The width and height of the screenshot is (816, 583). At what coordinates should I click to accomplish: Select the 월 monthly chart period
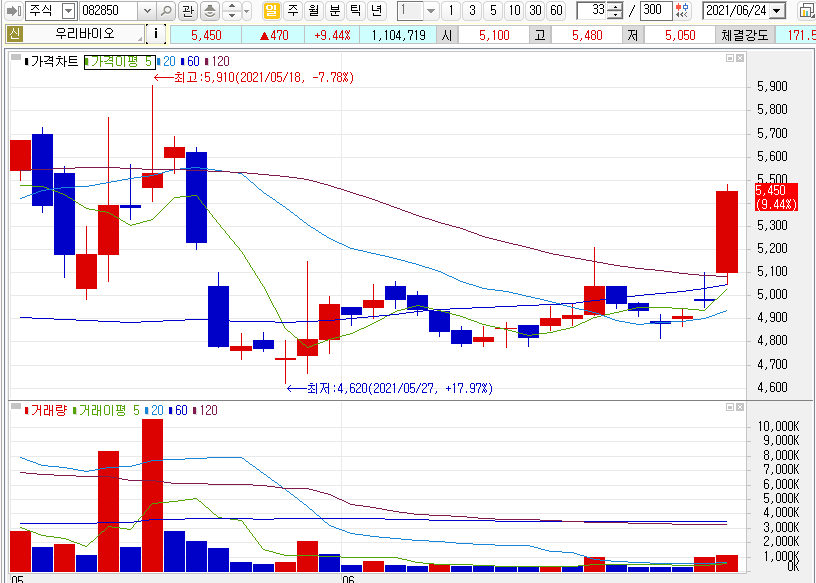point(314,10)
